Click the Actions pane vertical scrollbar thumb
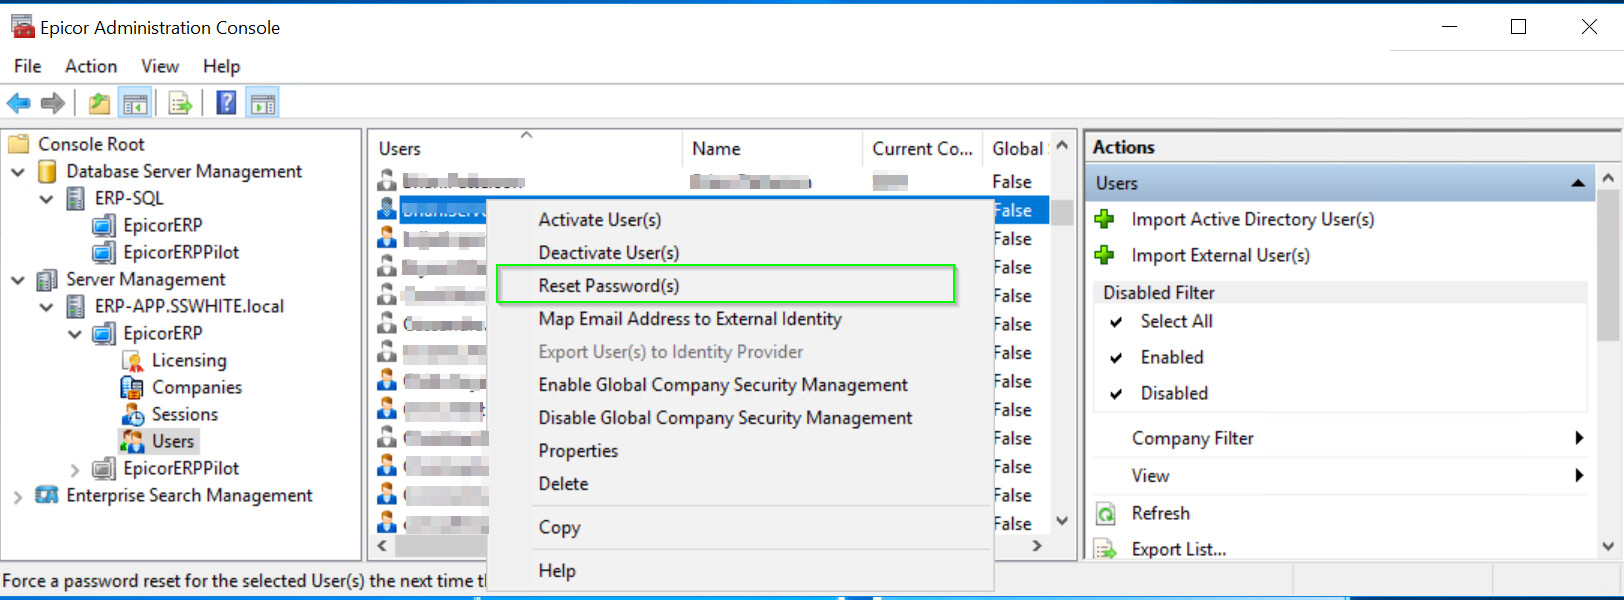1624x600 pixels. (1608, 265)
